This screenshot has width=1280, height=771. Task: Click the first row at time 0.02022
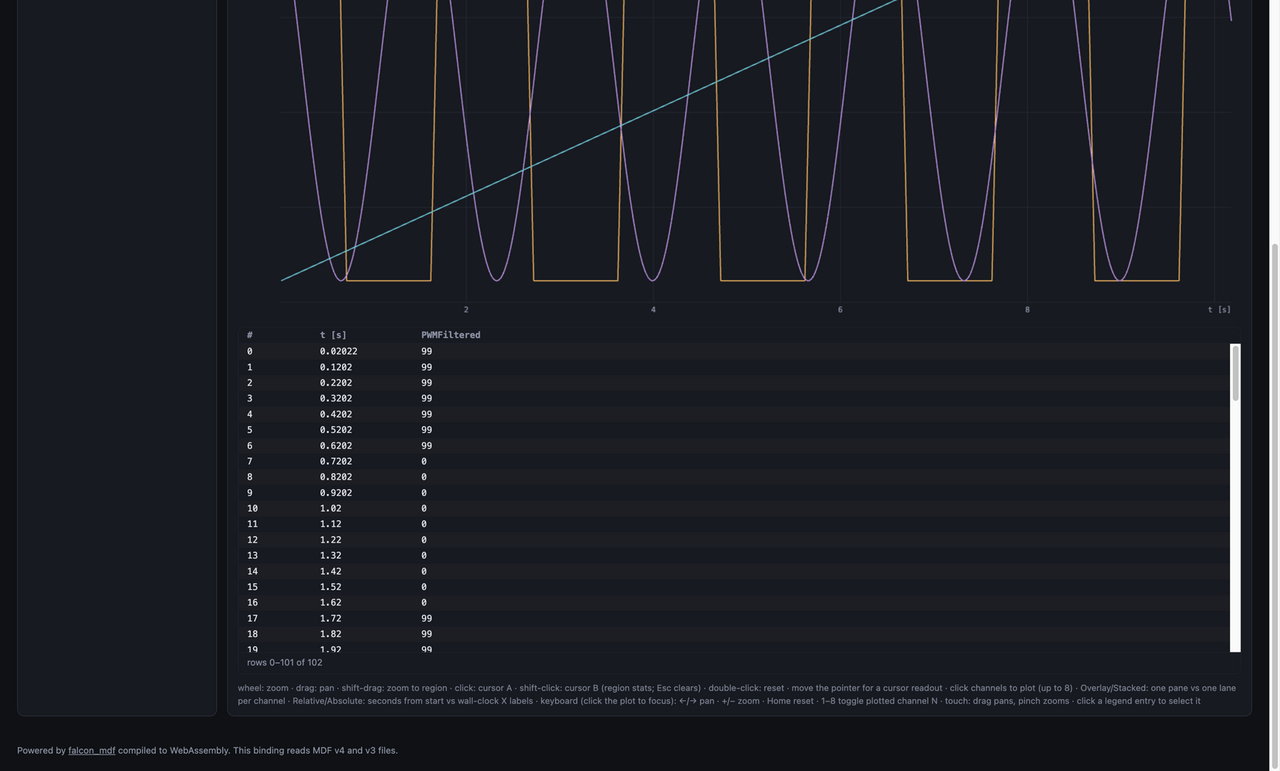pyautogui.click(x=736, y=351)
